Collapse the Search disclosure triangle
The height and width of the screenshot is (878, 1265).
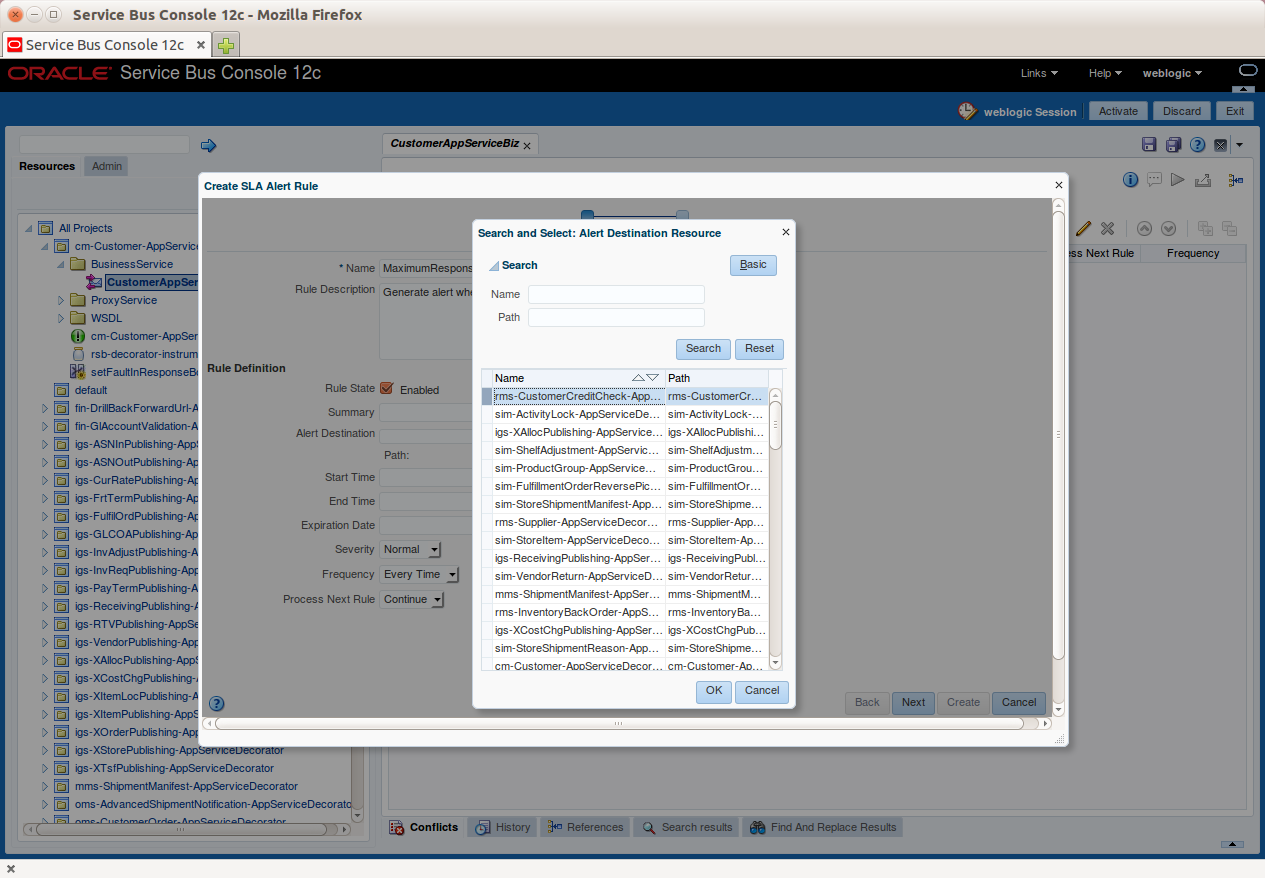pyautogui.click(x=493, y=266)
